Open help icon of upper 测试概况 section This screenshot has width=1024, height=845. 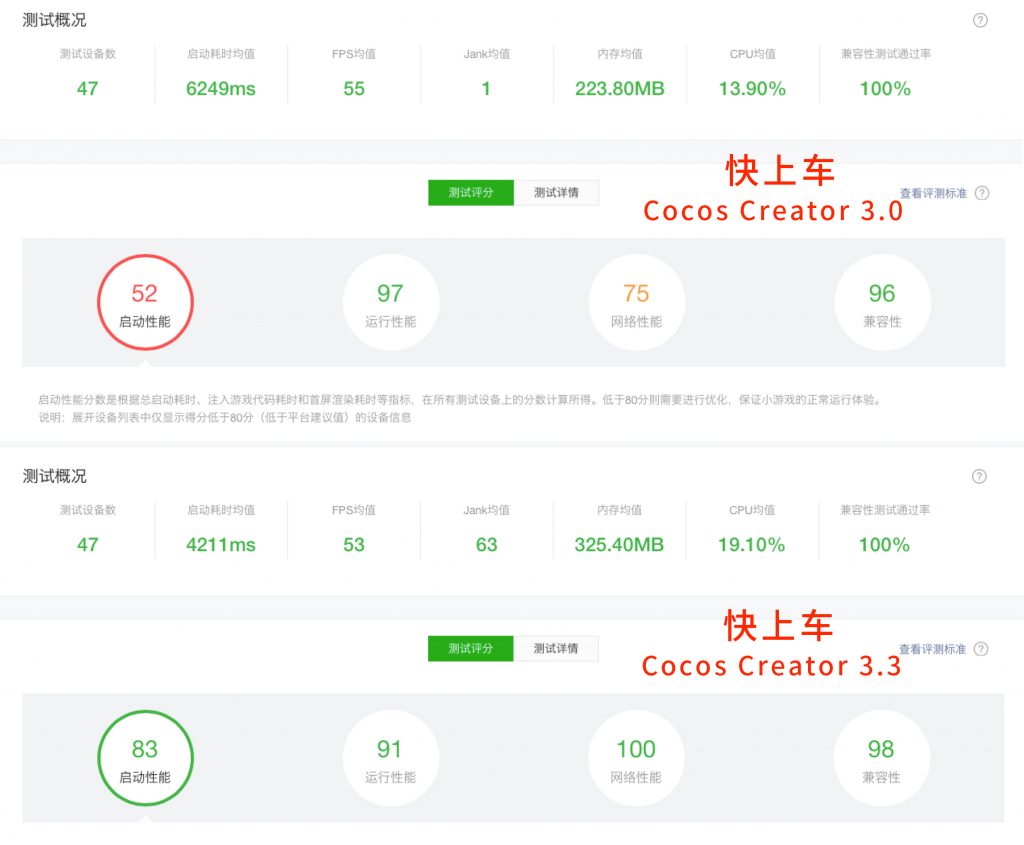tap(980, 20)
